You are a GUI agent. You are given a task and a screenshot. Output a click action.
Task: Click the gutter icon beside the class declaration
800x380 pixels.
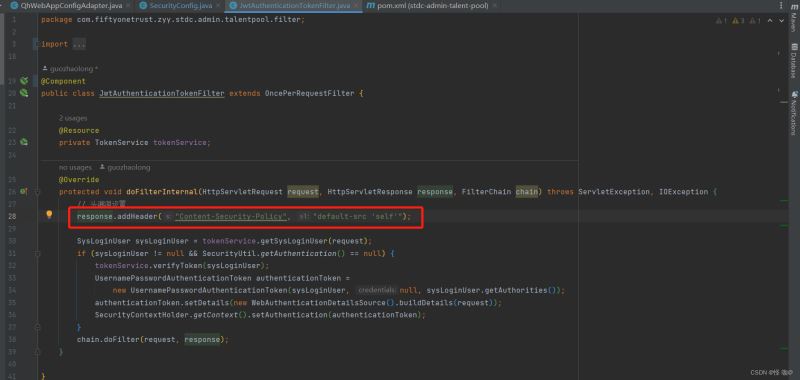(23, 93)
